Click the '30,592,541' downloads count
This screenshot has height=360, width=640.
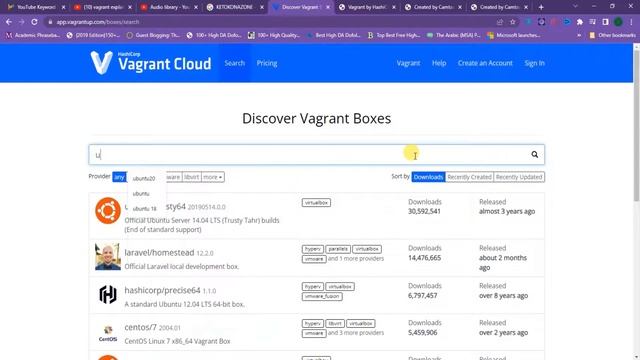(x=424, y=211)
